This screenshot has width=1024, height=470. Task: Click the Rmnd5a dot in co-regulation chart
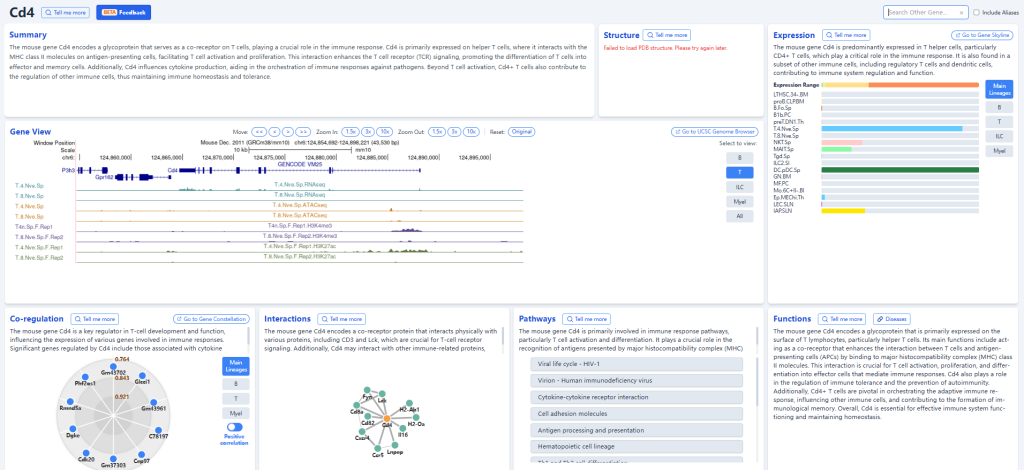70,401
